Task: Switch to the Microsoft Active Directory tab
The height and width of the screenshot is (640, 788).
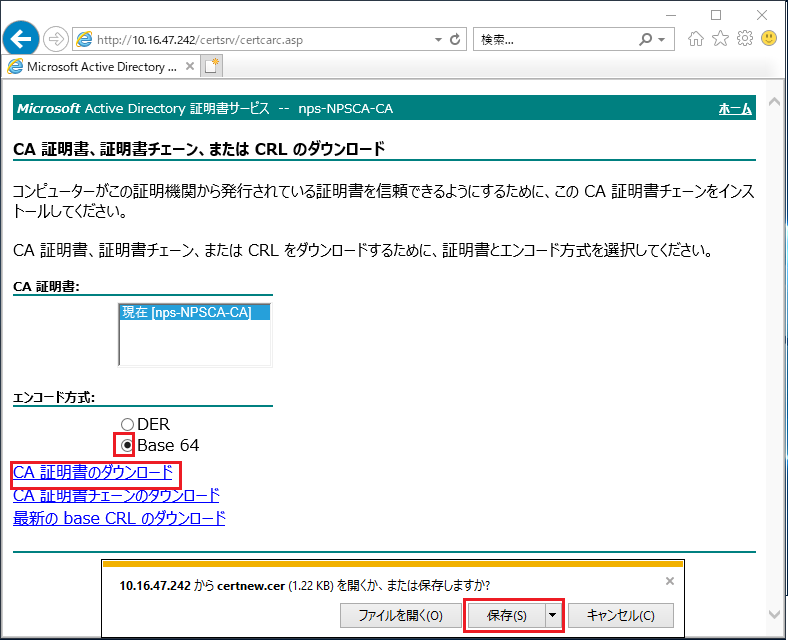Action: (x=101, y=66)
